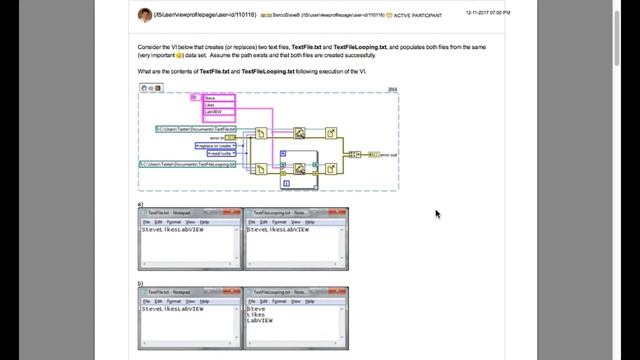640x360 pixels.
Task: Click the brown VI icon on snippet toolbar
Action: [x=158, y=88]
